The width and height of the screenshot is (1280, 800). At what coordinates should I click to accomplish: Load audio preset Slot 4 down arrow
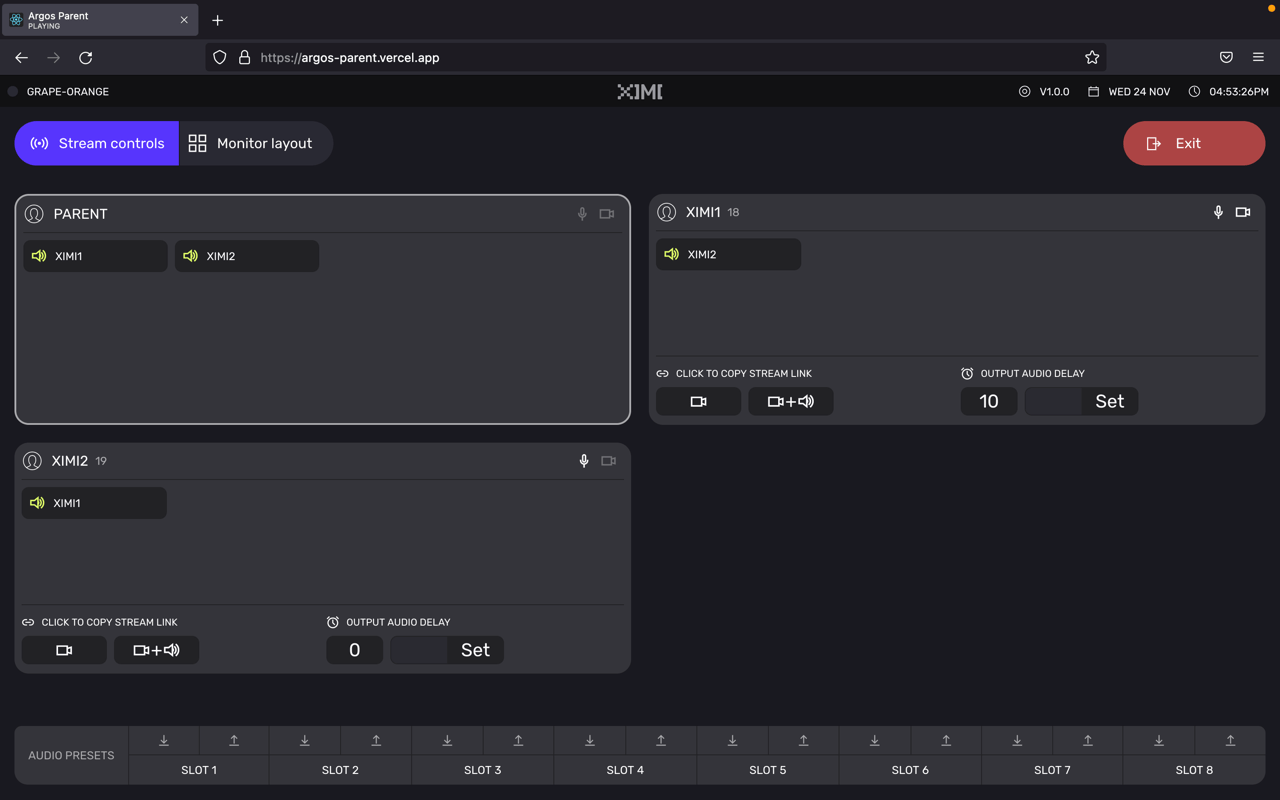[x=590, y=740]
